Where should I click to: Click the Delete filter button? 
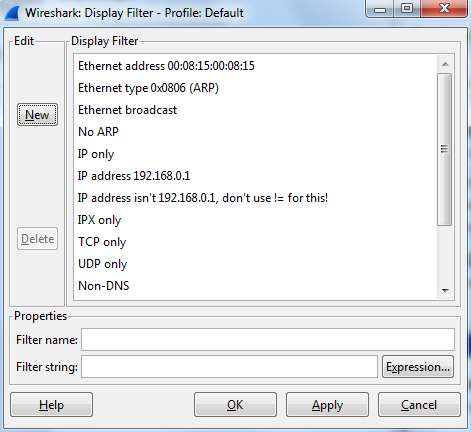tap(37, 239)
